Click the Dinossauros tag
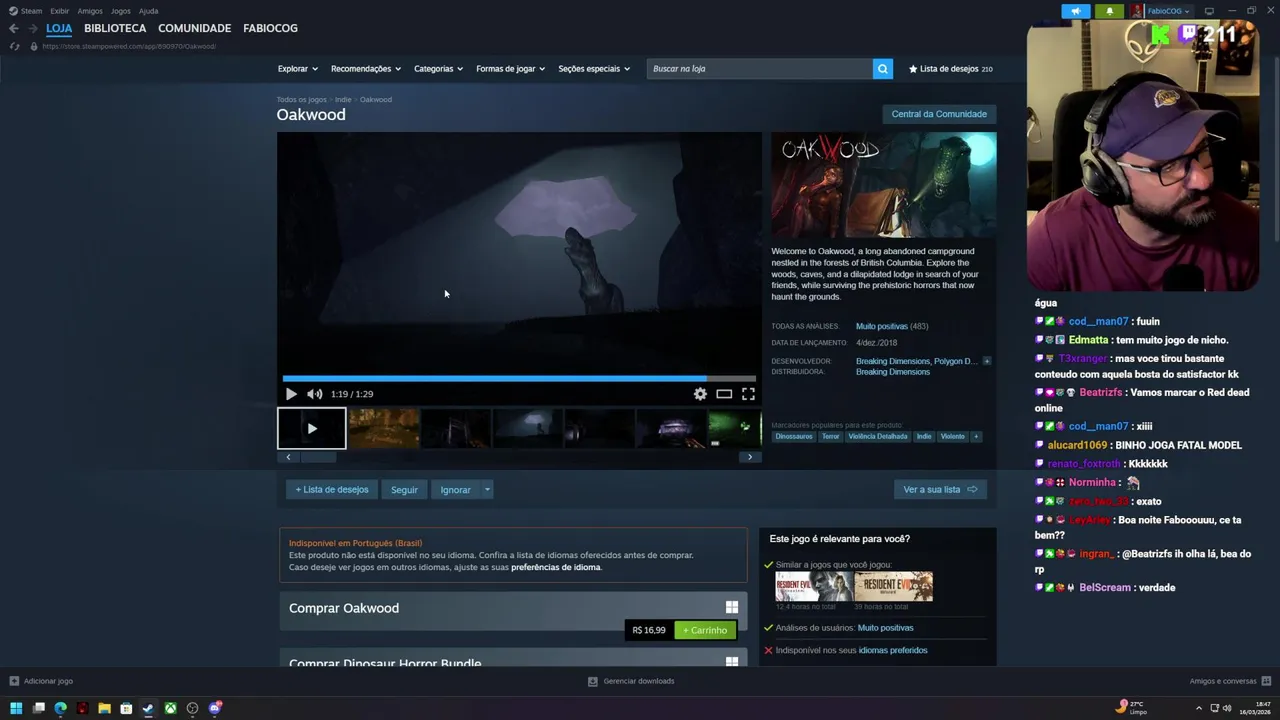Image resolution: width=1280 pixels, height=720 pixels. point(794,436)
